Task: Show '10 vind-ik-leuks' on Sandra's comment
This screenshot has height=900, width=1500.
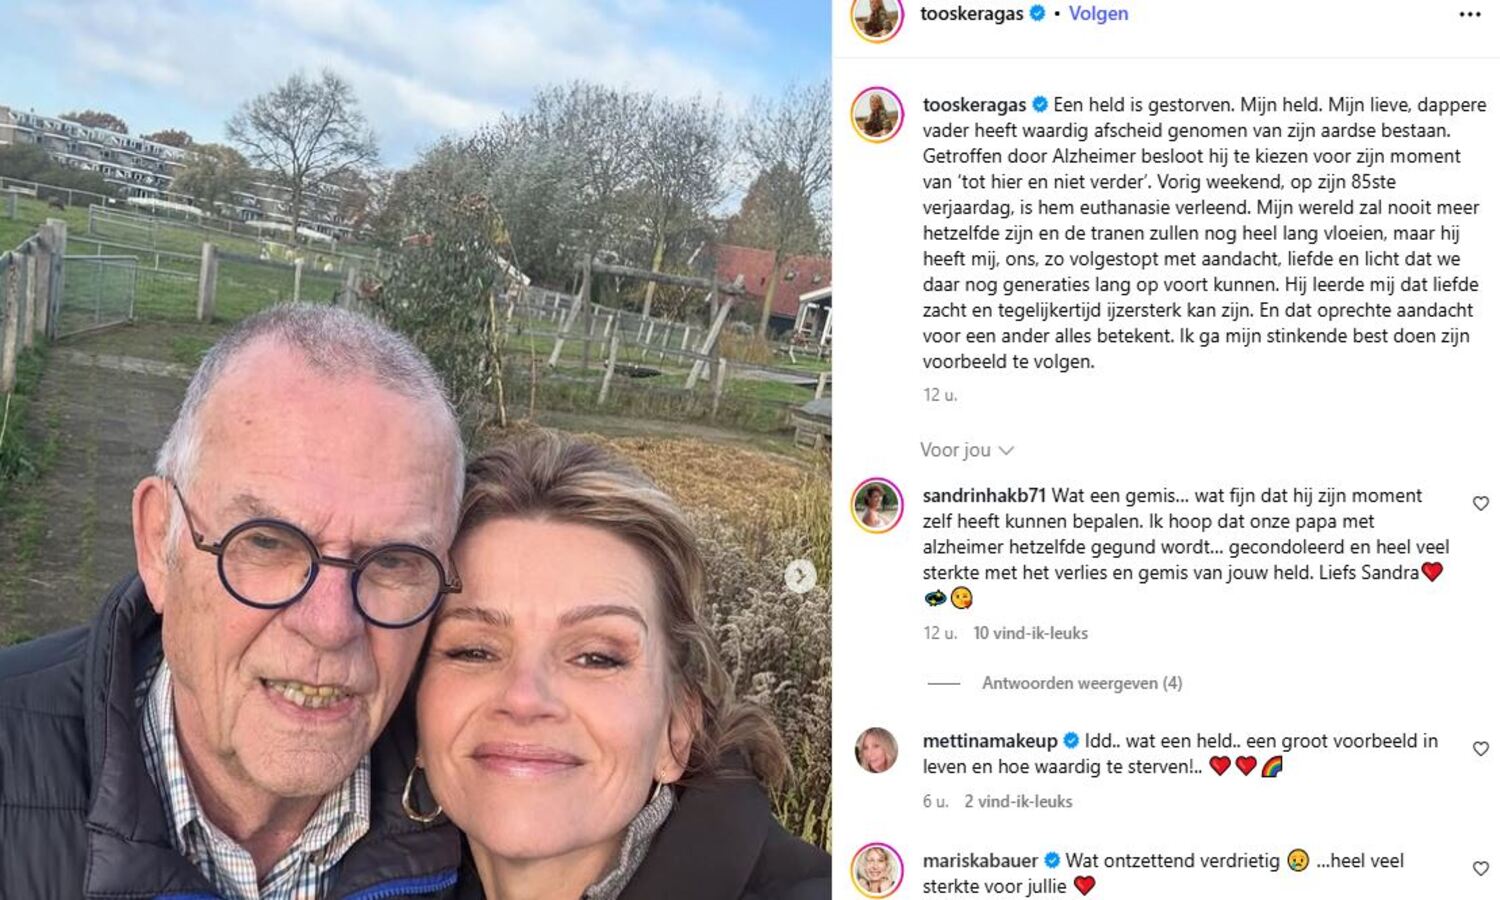Action: (1030, 633)
